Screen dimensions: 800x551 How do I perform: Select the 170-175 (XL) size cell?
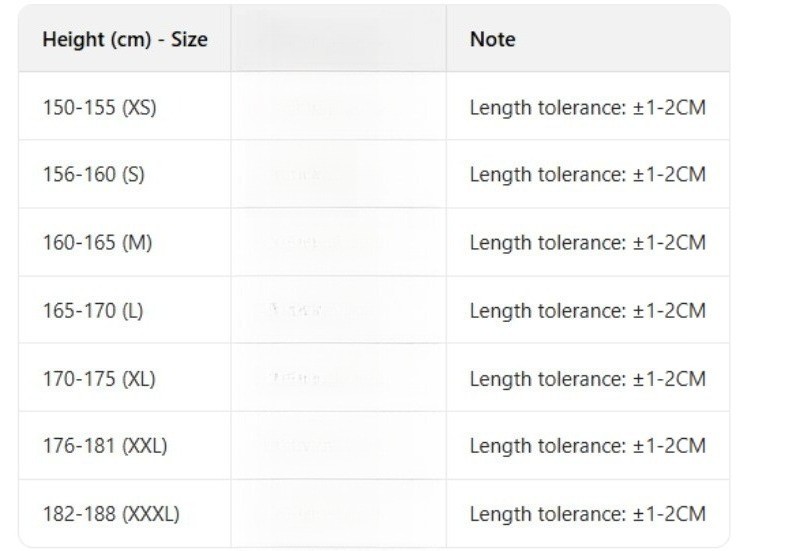pyautogui.click(x=99, y=378)
